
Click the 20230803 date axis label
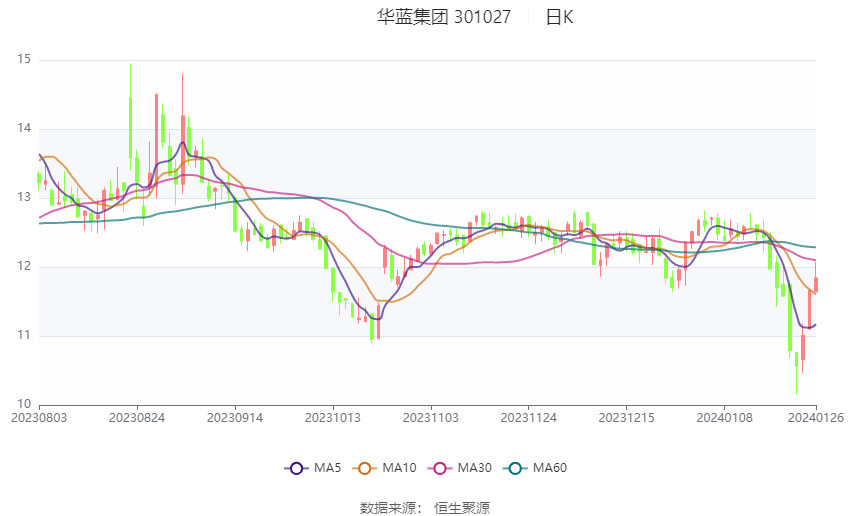point(39,418)
